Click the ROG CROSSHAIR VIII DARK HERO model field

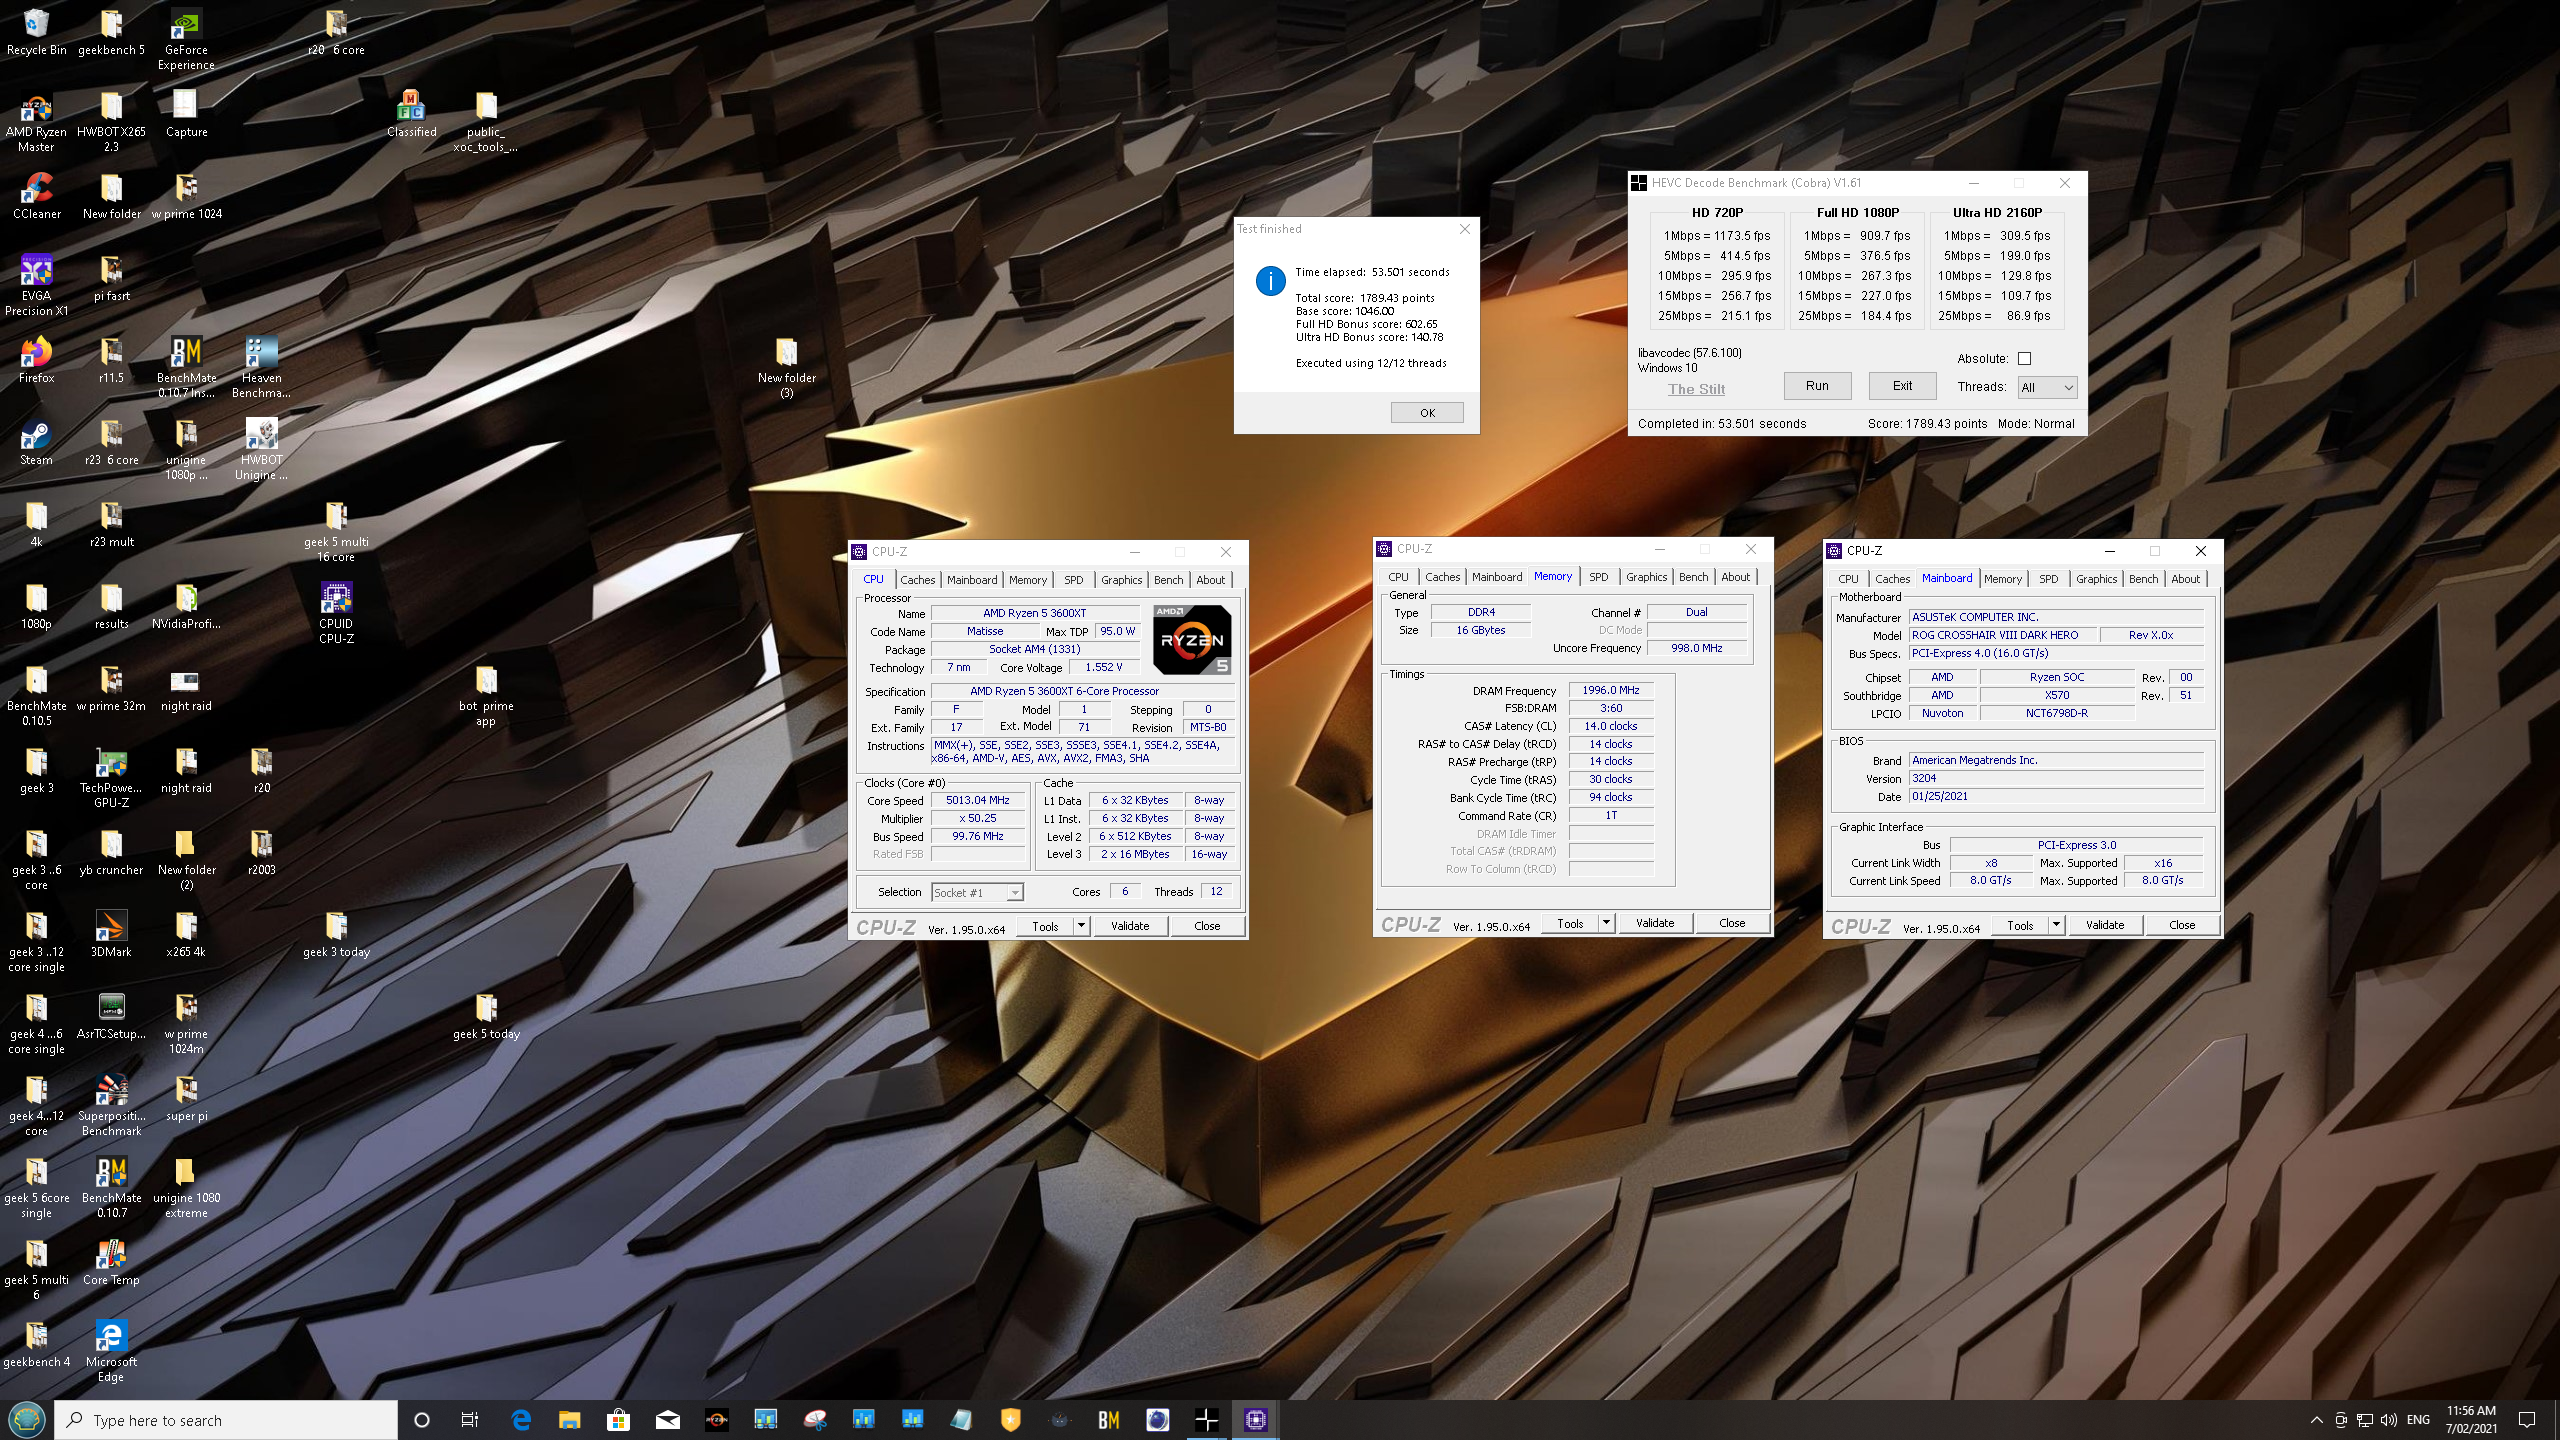2002,635
